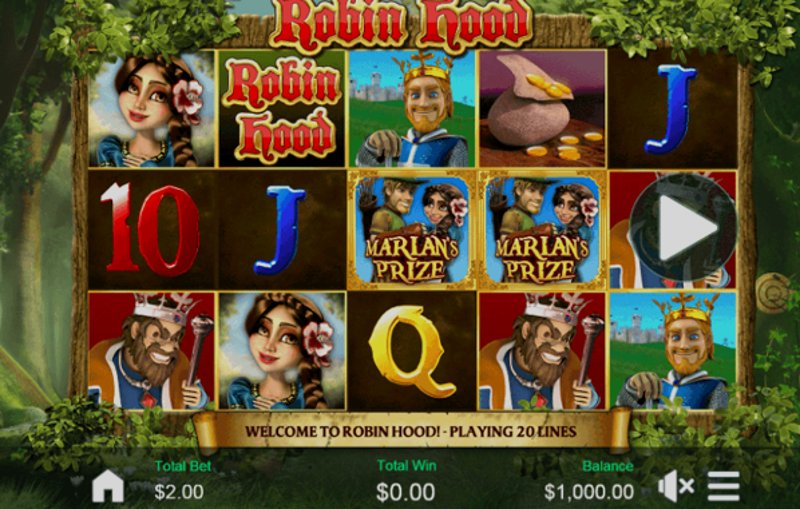
Task: Click the Balance $1,000.00 display
Action: (x=589, y=492)
